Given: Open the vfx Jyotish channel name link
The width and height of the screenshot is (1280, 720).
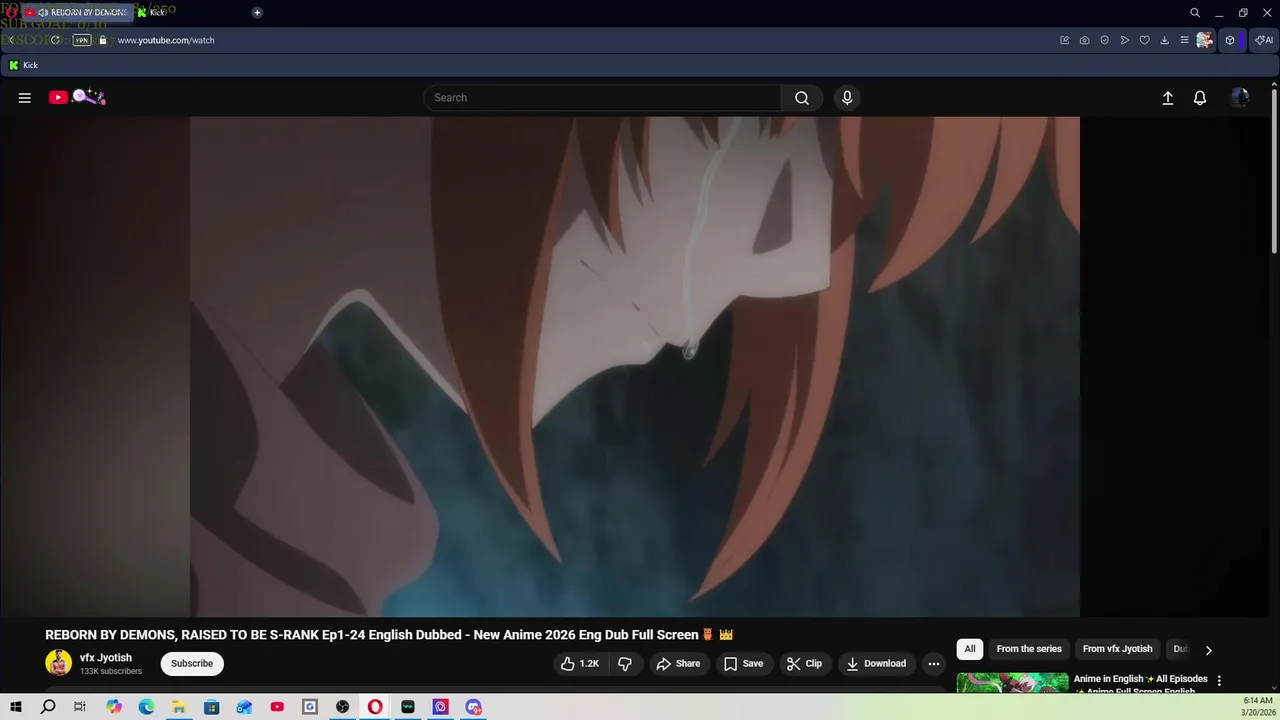Looking at the screenshot, I should click(106, 658).
